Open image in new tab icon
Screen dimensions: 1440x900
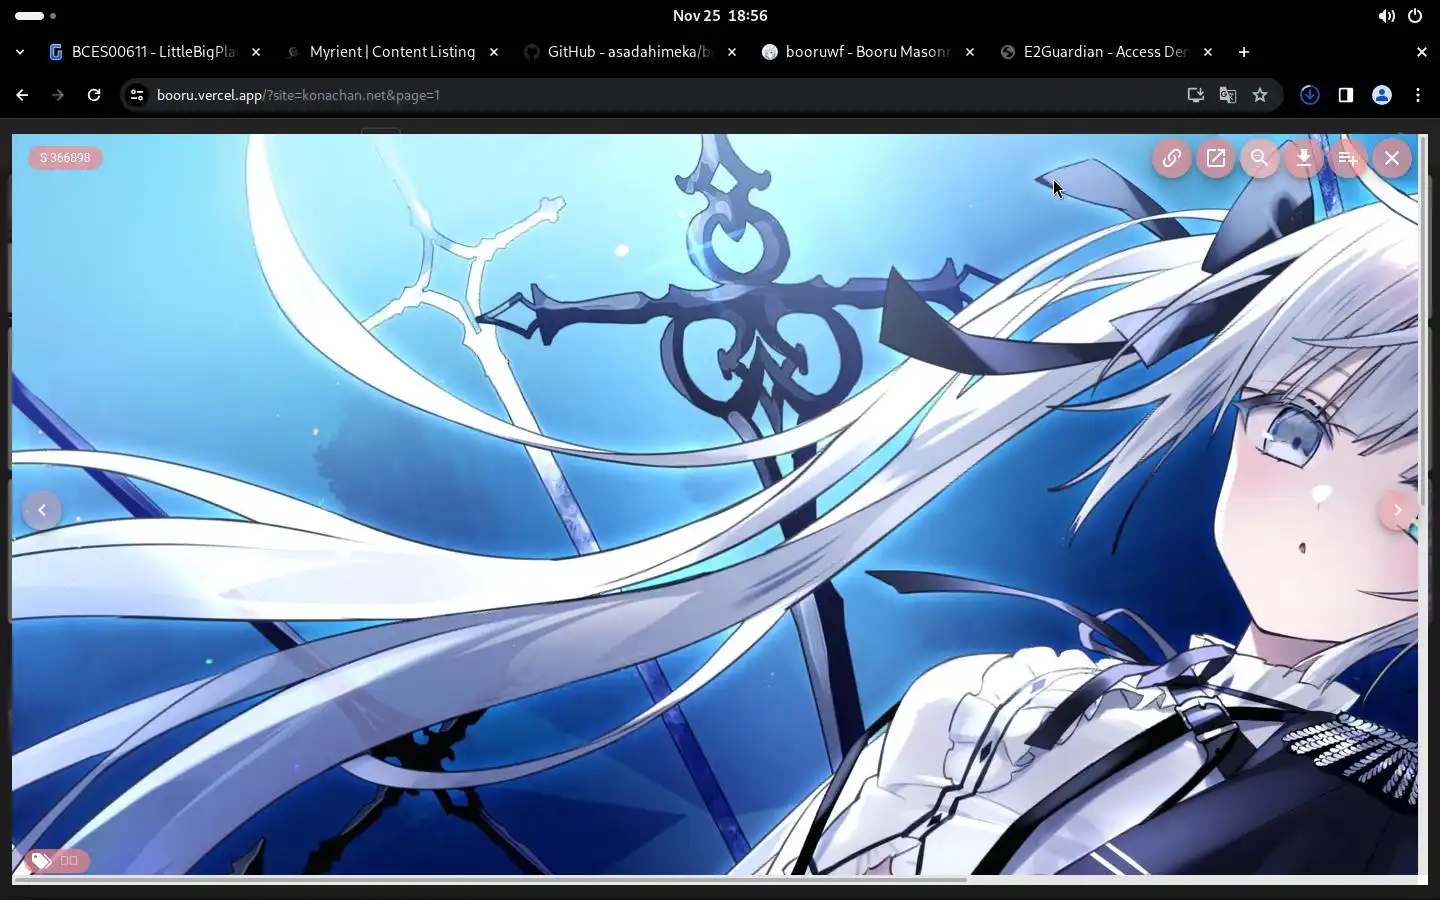tap(1216, 158)
